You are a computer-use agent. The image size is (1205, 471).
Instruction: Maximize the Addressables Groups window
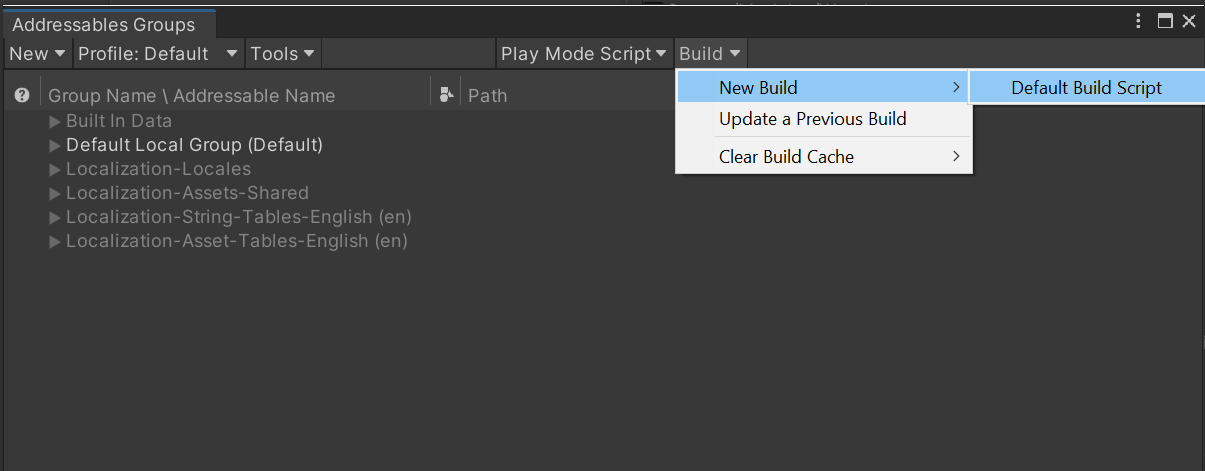pos(1165,21)
